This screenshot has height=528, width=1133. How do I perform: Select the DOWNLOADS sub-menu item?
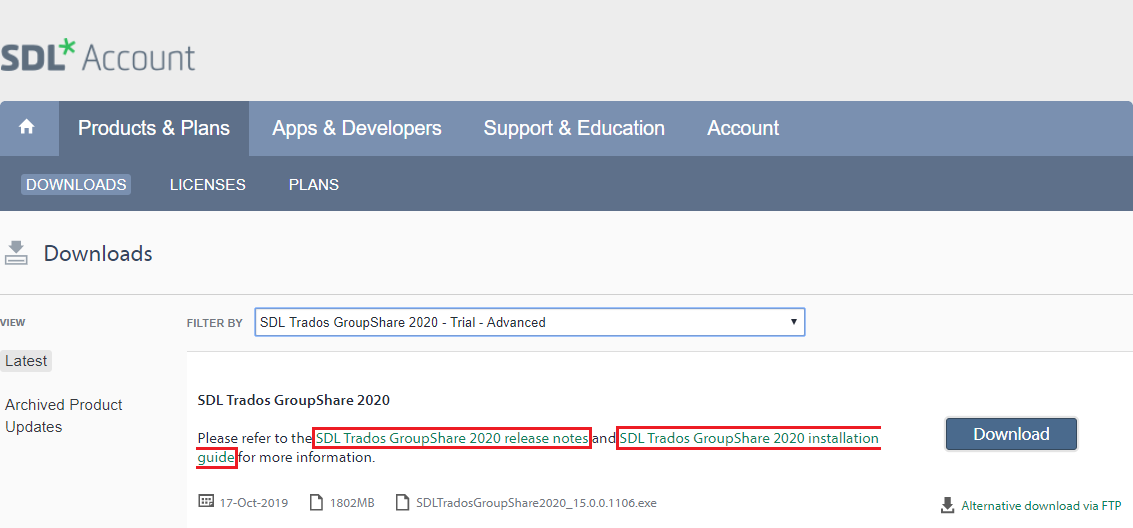pyautogui.click(x=76, y=184)
